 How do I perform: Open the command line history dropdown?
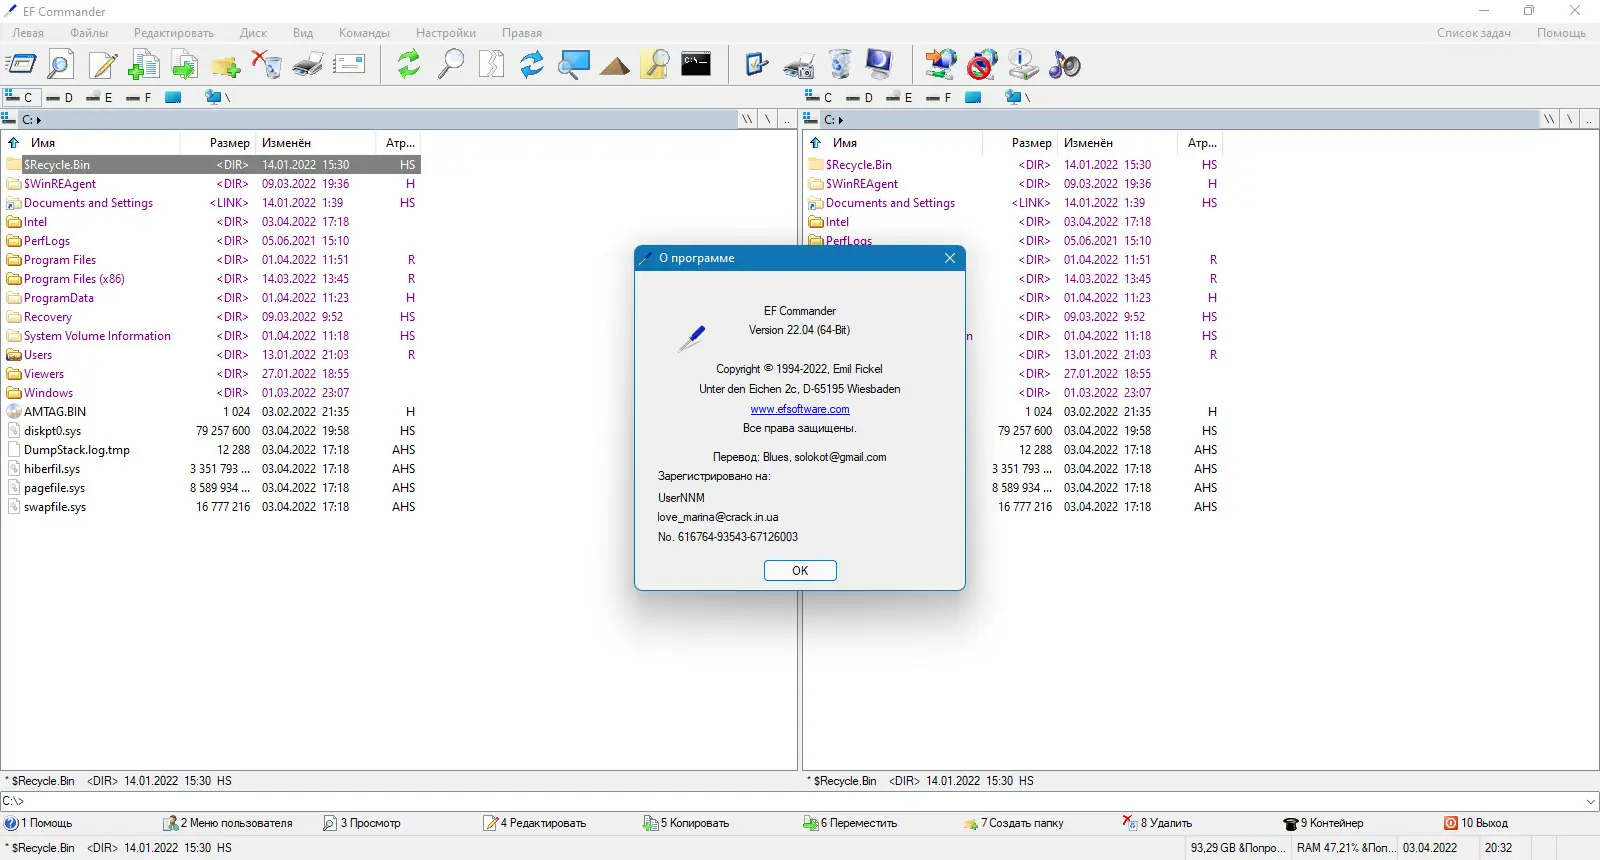tap(1591, 801)
